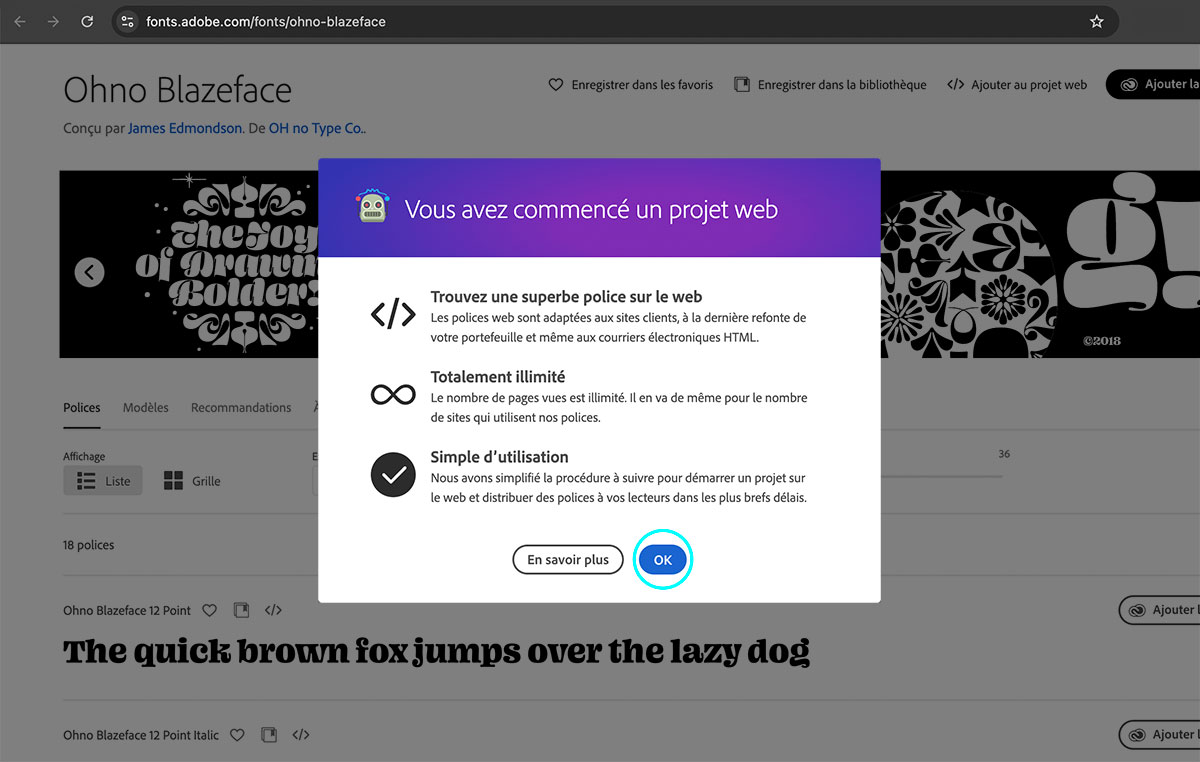Favorite Ohno Blazeface 12 Point with heart
This screenshot has width=1200, height=762.
pyautogui.click(x=209, y=610)
